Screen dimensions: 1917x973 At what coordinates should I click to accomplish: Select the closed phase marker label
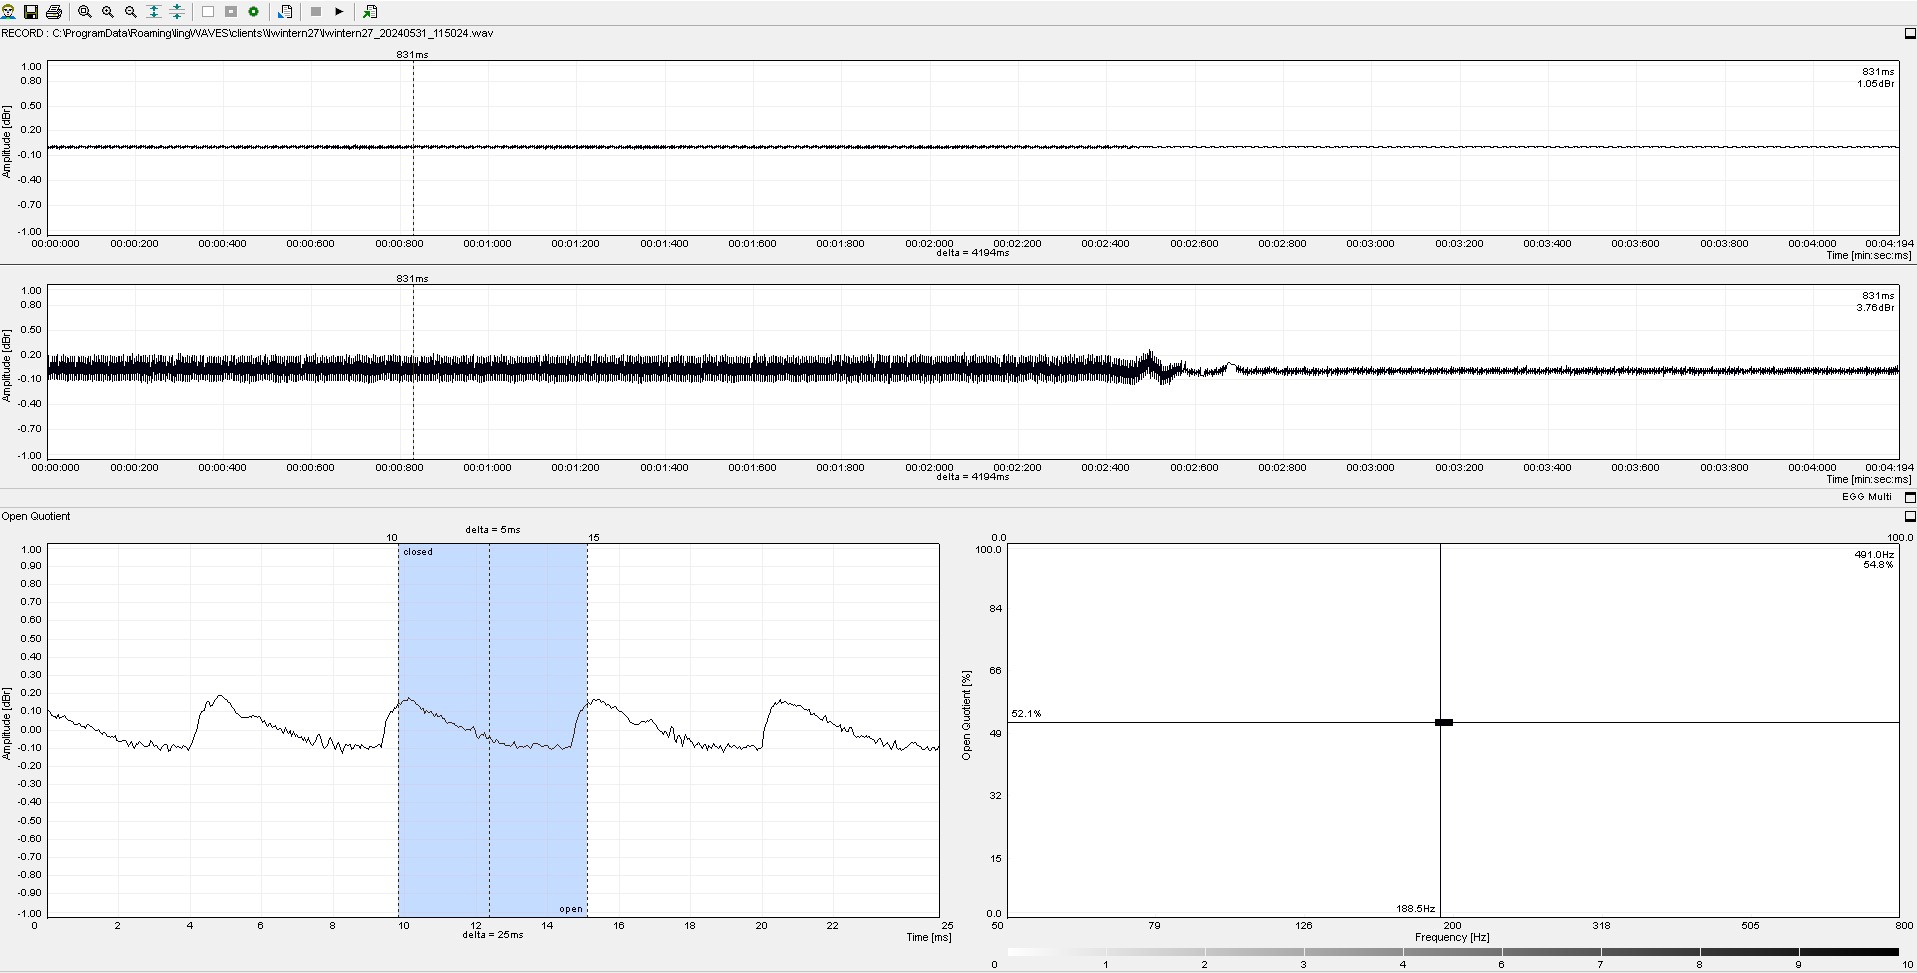click(x=418, y=552)
